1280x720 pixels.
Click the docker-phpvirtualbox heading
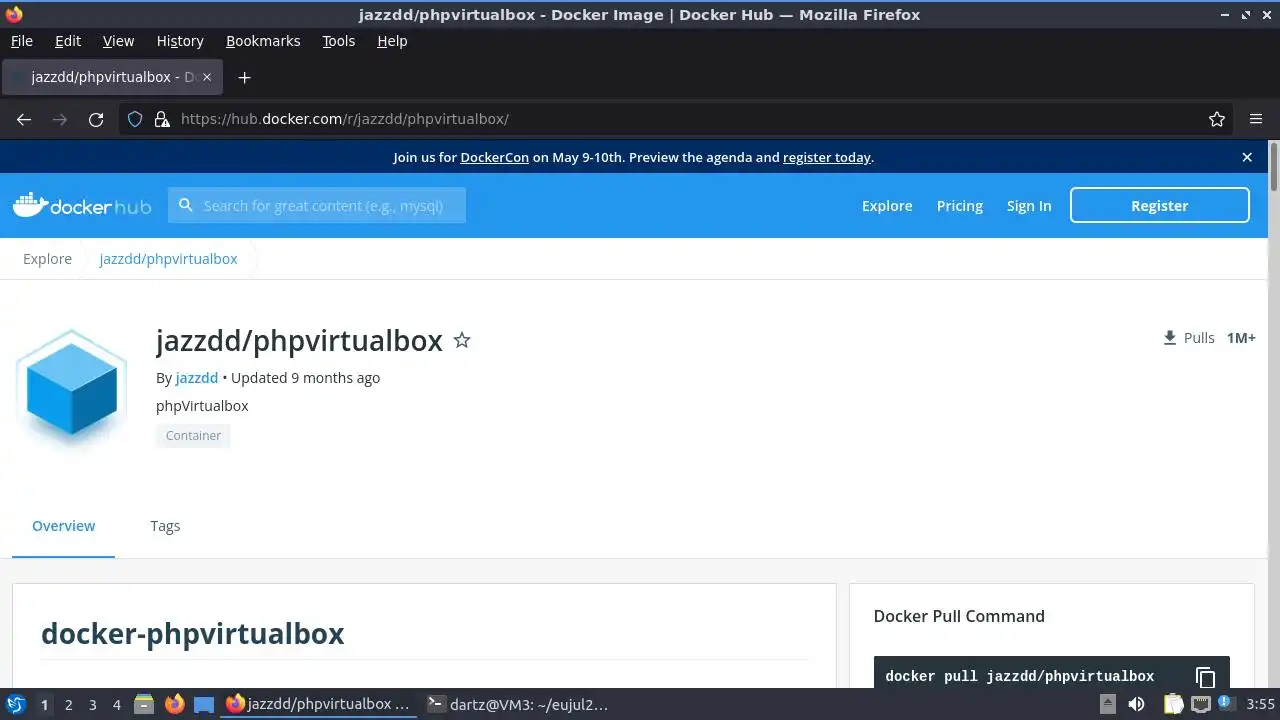pyautogui.click(x=193, y=634)
